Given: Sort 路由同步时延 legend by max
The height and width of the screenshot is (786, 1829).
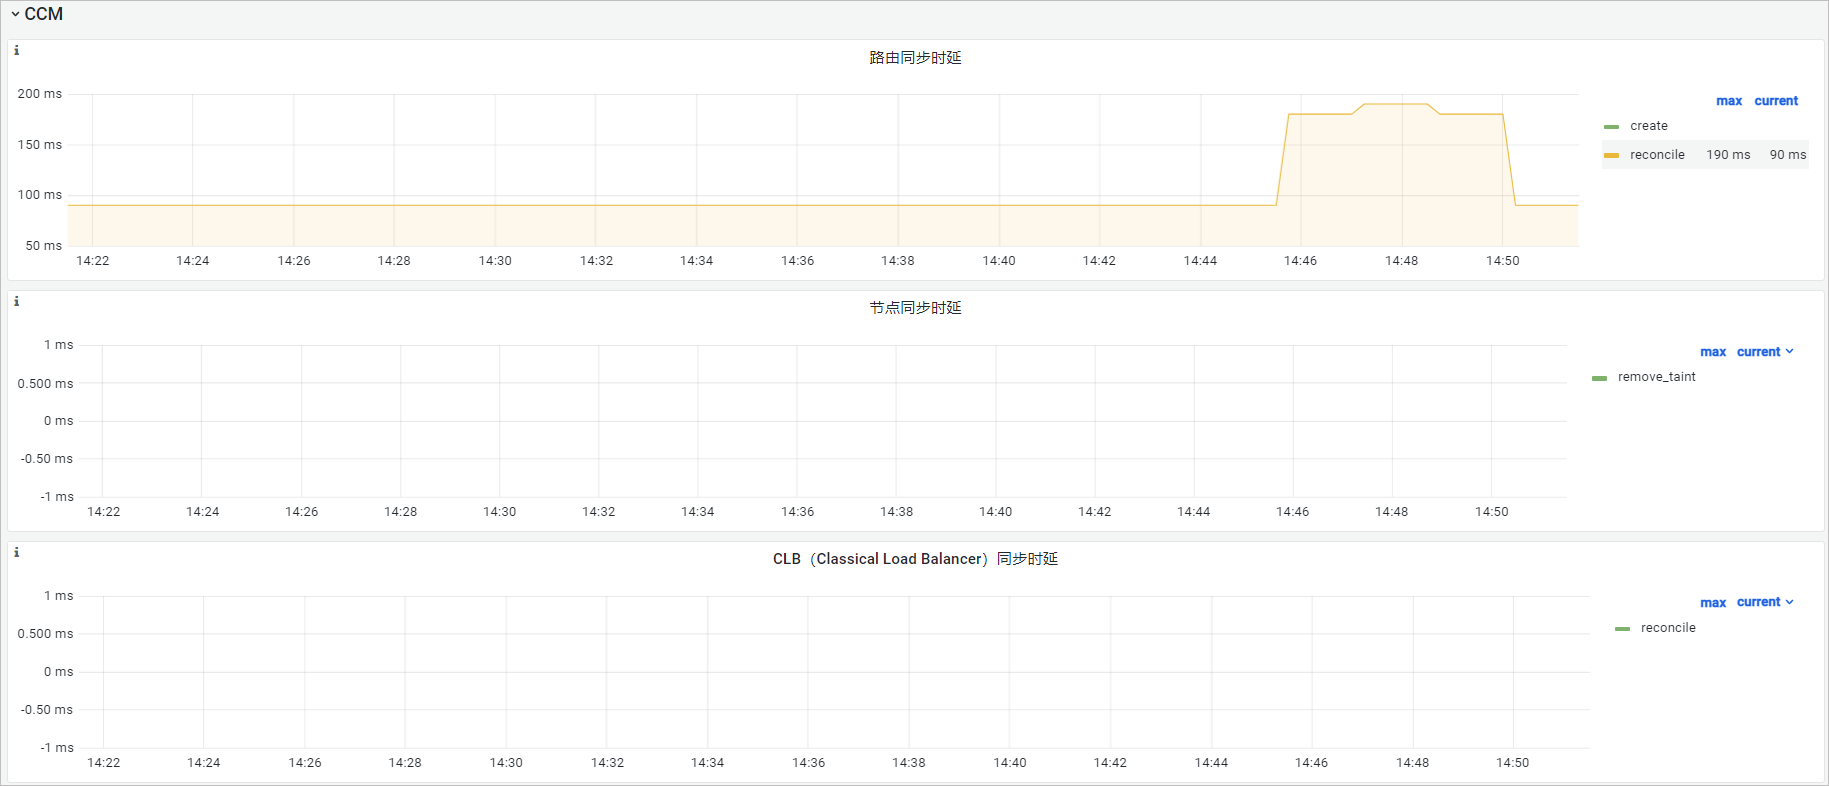Looking at the screenshot, I should click(1729, 101).
